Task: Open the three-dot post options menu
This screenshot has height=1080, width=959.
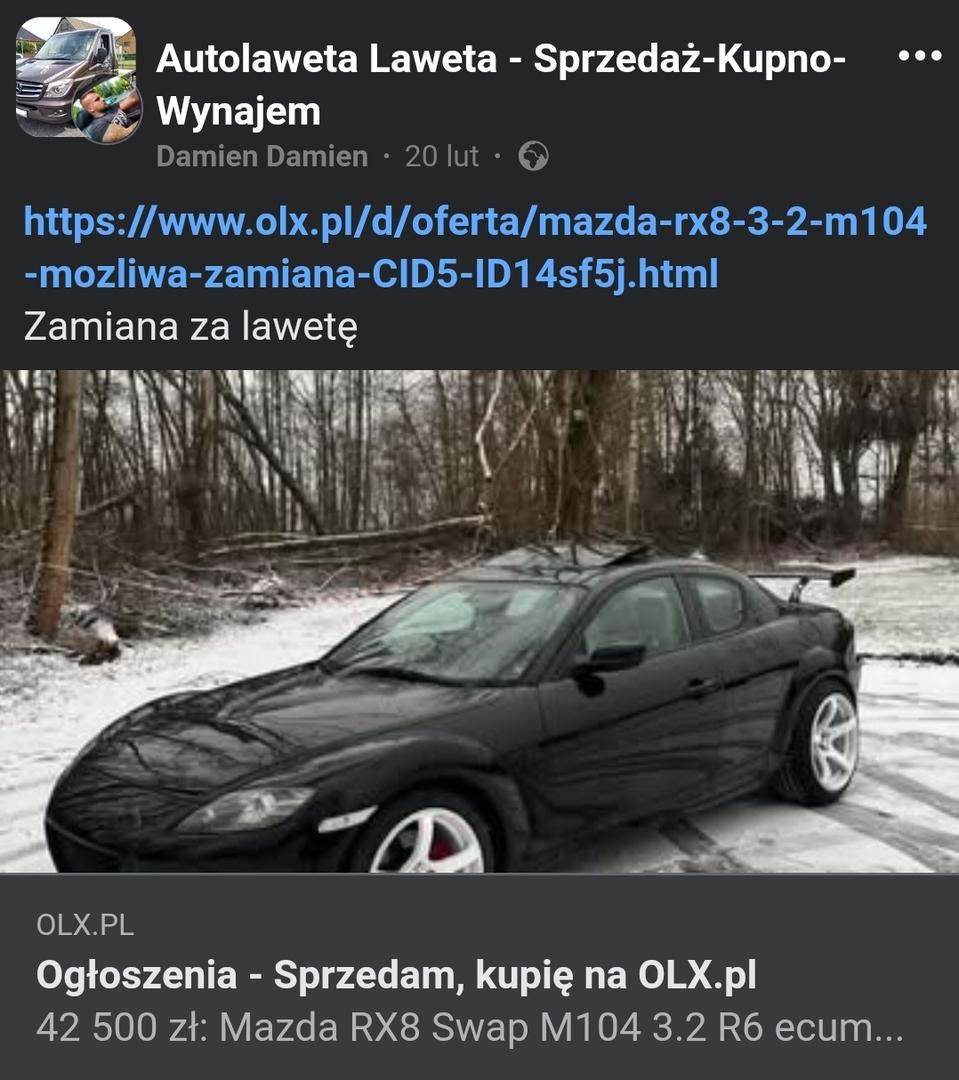Action: click(x=920, y=56)
